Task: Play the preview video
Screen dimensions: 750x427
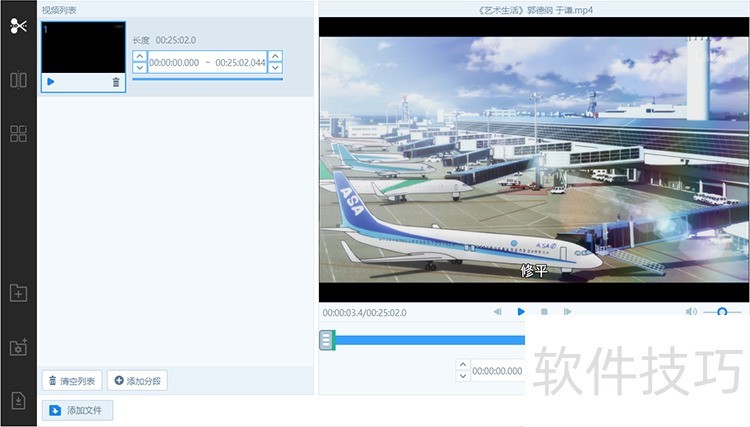Action: (521, 312)
